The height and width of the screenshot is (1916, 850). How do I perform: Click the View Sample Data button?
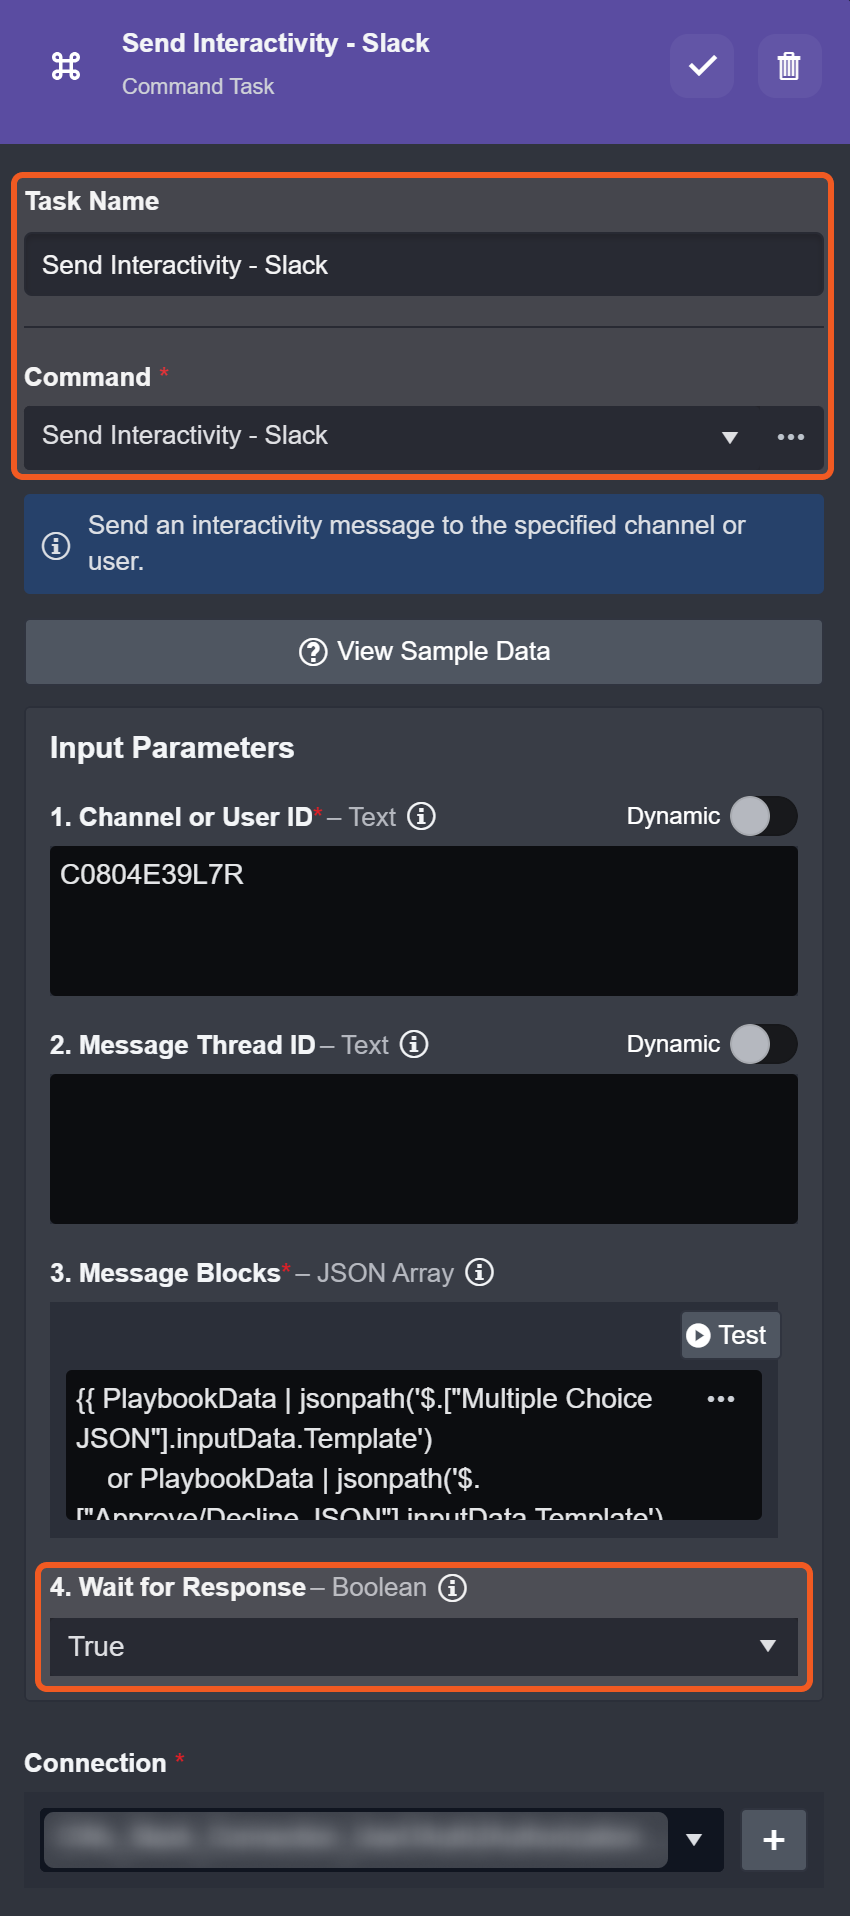pos(424,652)
